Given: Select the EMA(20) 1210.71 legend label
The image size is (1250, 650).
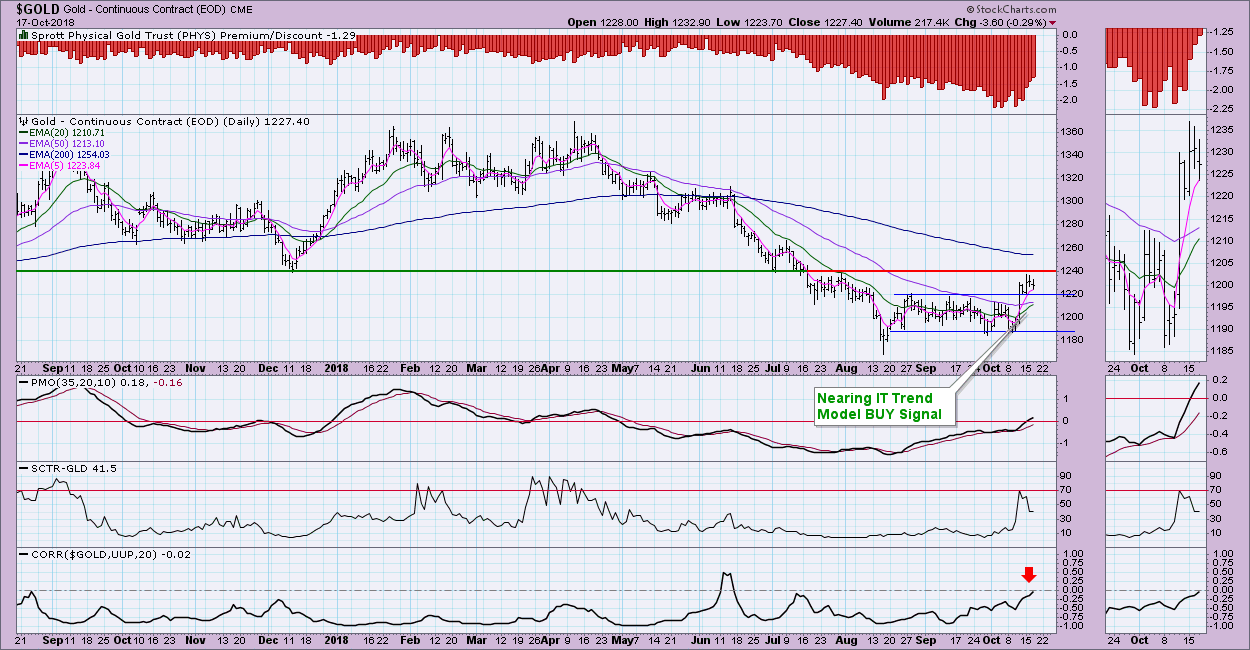Looking at the screenshot, I should click(66, 132).
